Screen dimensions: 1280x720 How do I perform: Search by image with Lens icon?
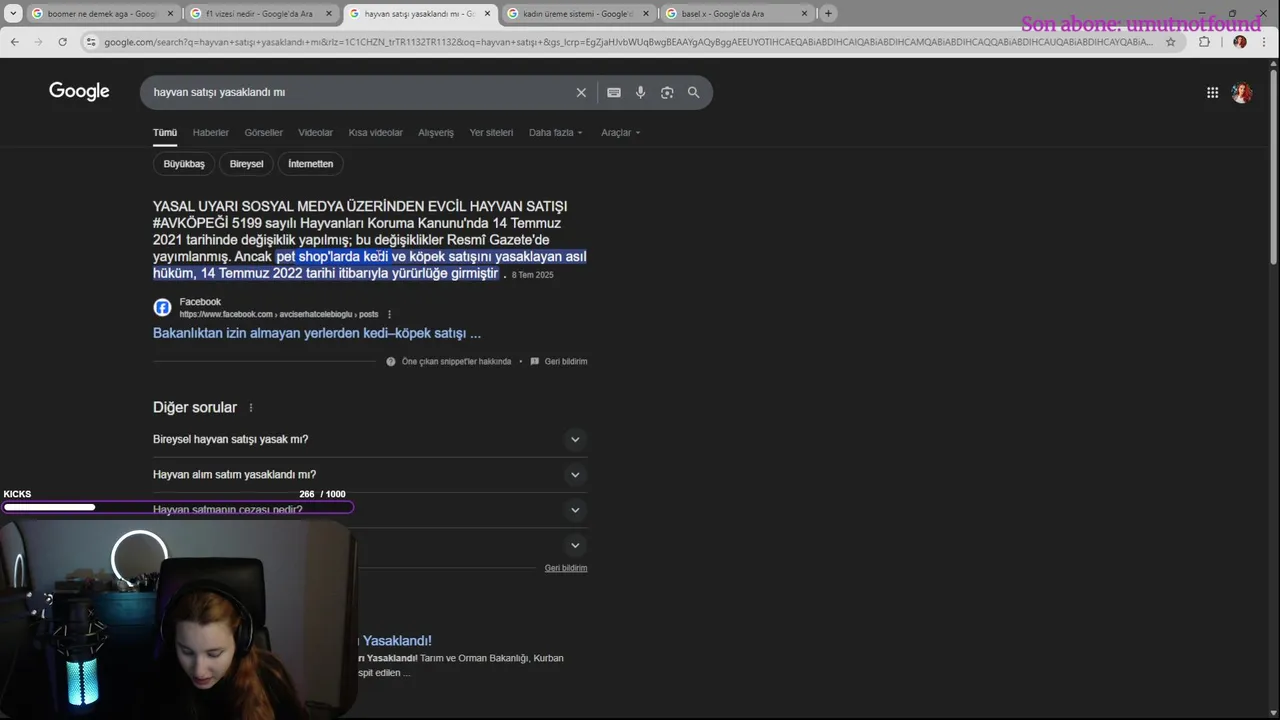point(667,92)
